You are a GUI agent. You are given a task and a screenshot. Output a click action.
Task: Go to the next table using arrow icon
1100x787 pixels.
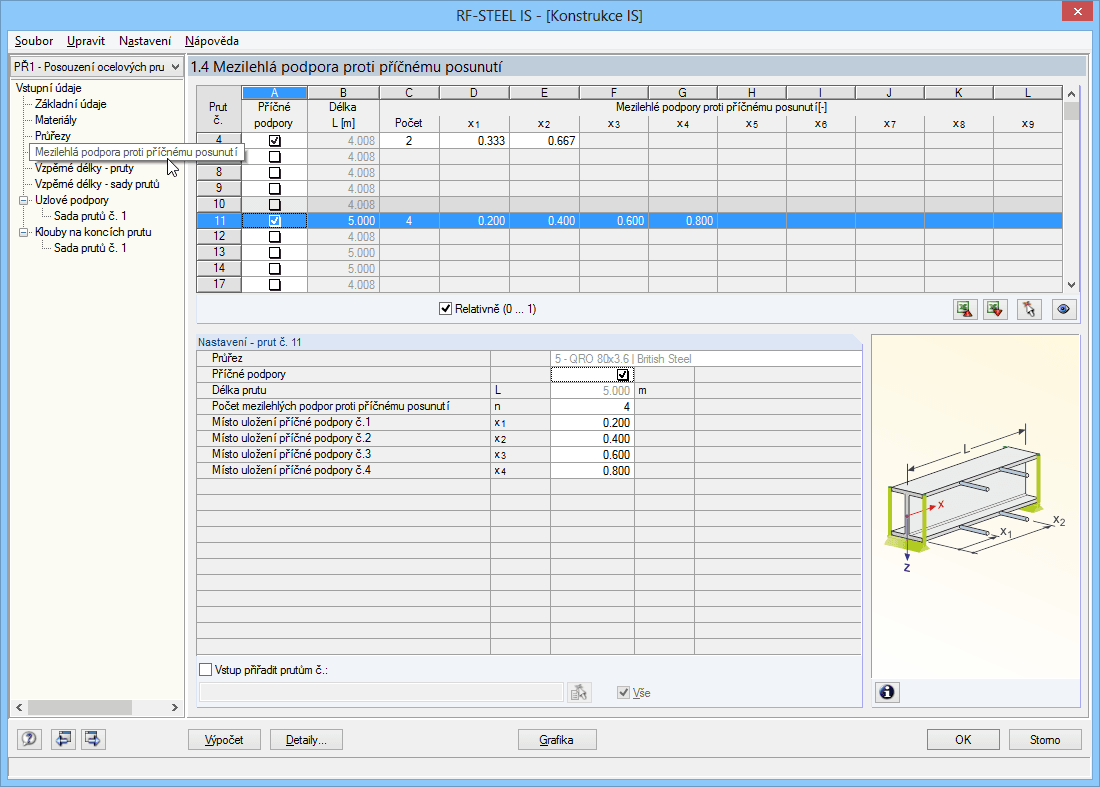[x=93, y=739]
